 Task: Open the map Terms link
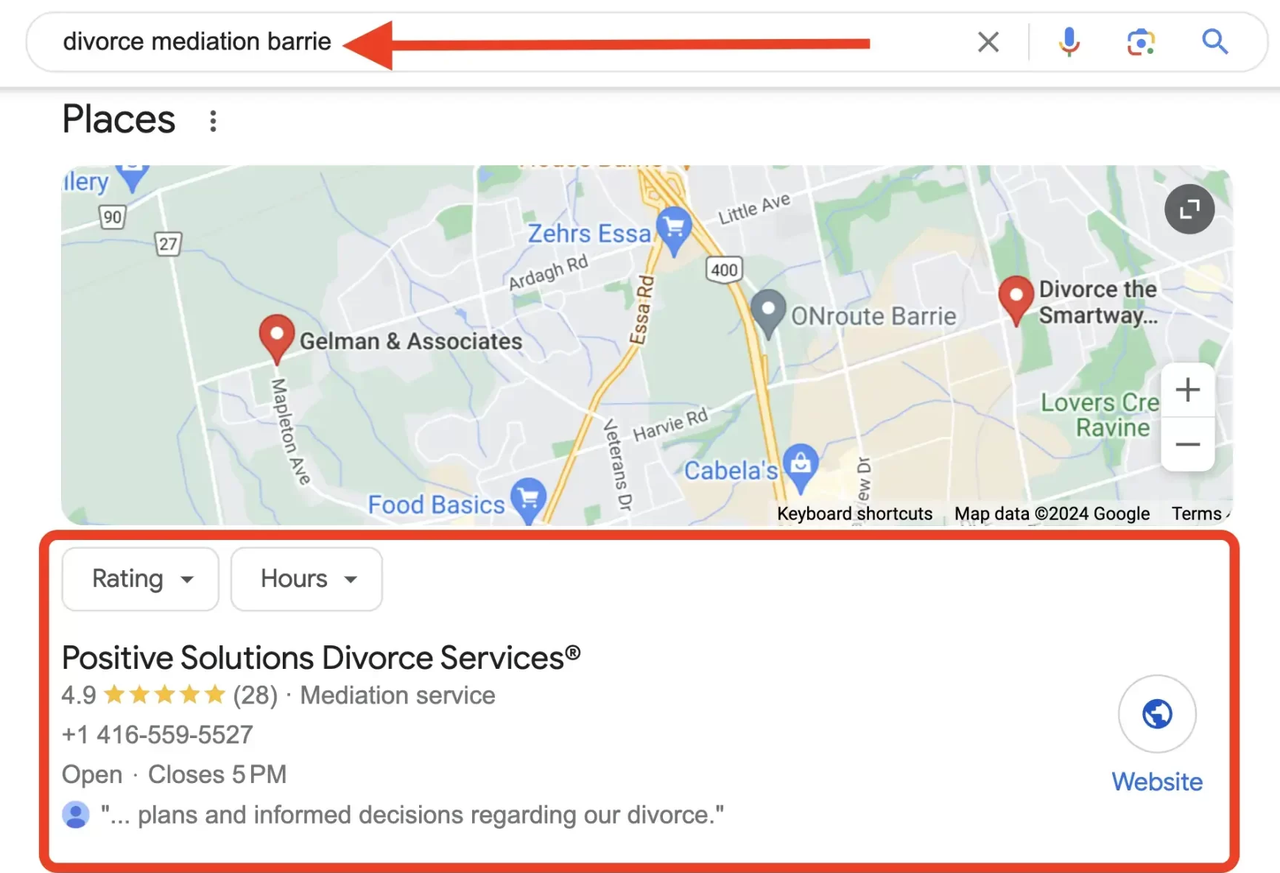click(1197, 513)
